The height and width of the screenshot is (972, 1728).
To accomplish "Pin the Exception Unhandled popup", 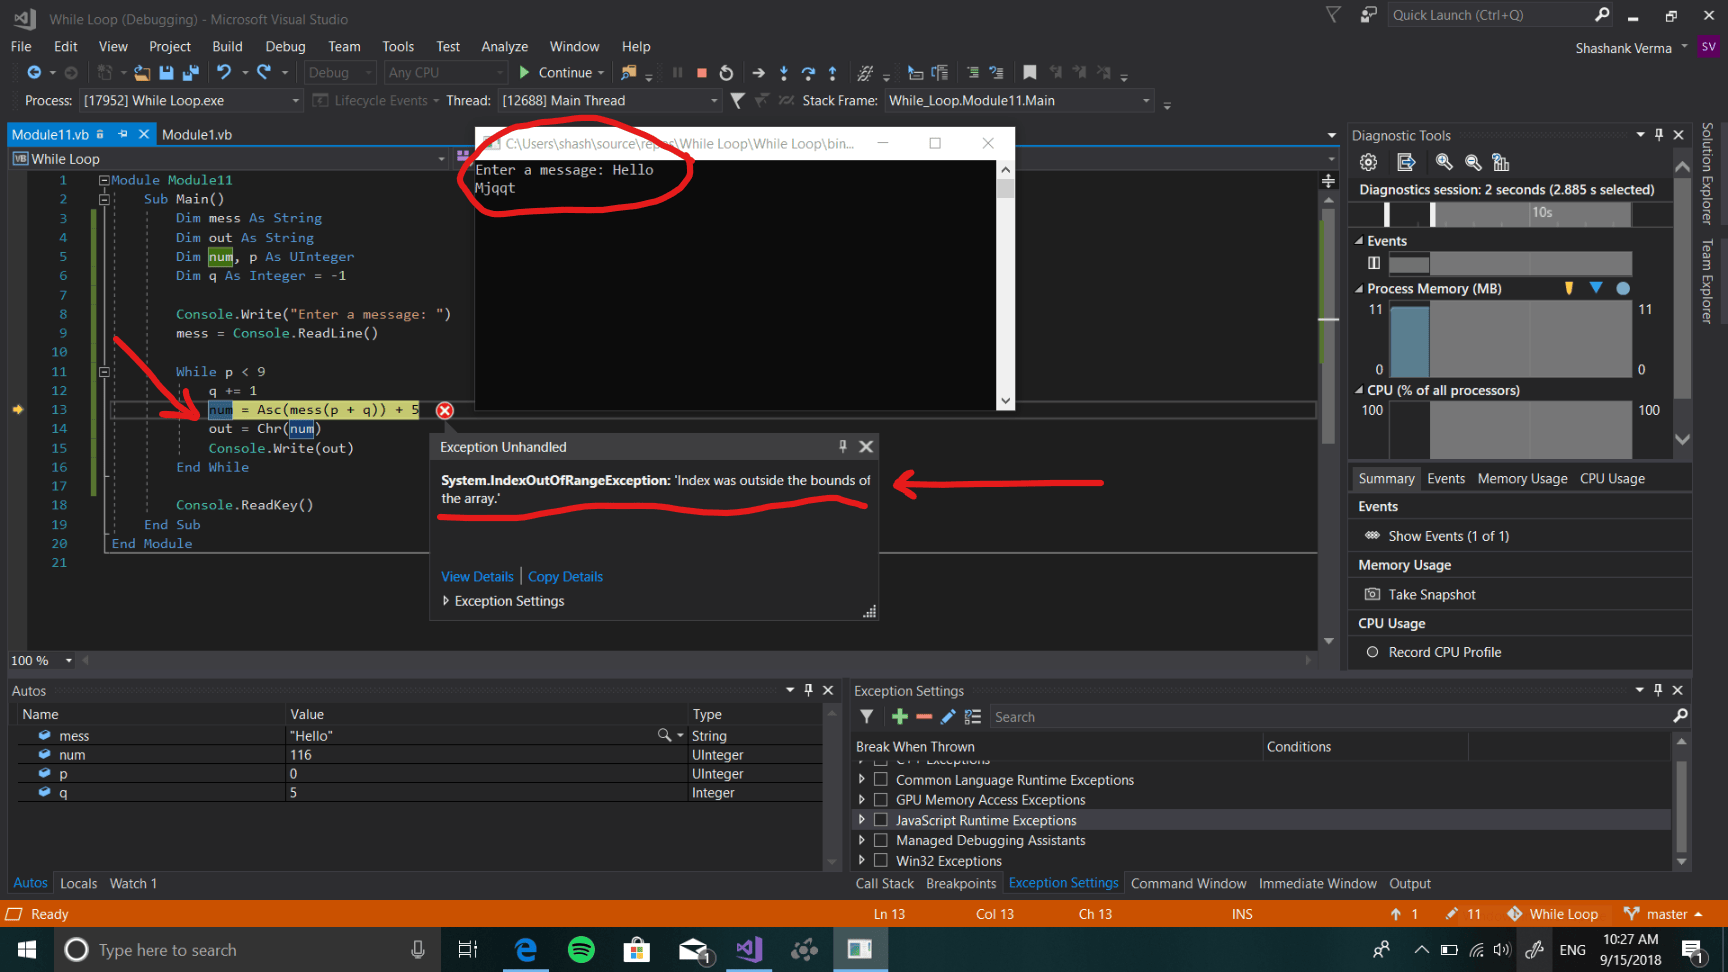I will [842, 447].
